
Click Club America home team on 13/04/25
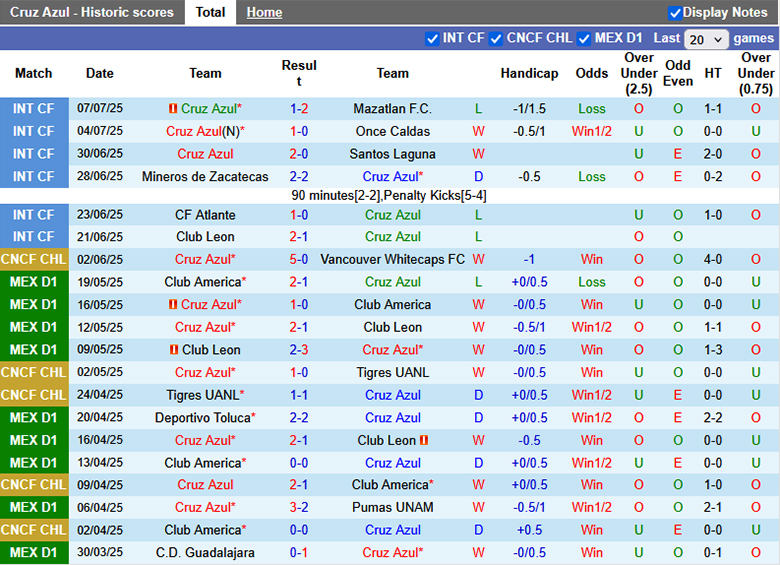click(202, 463)
